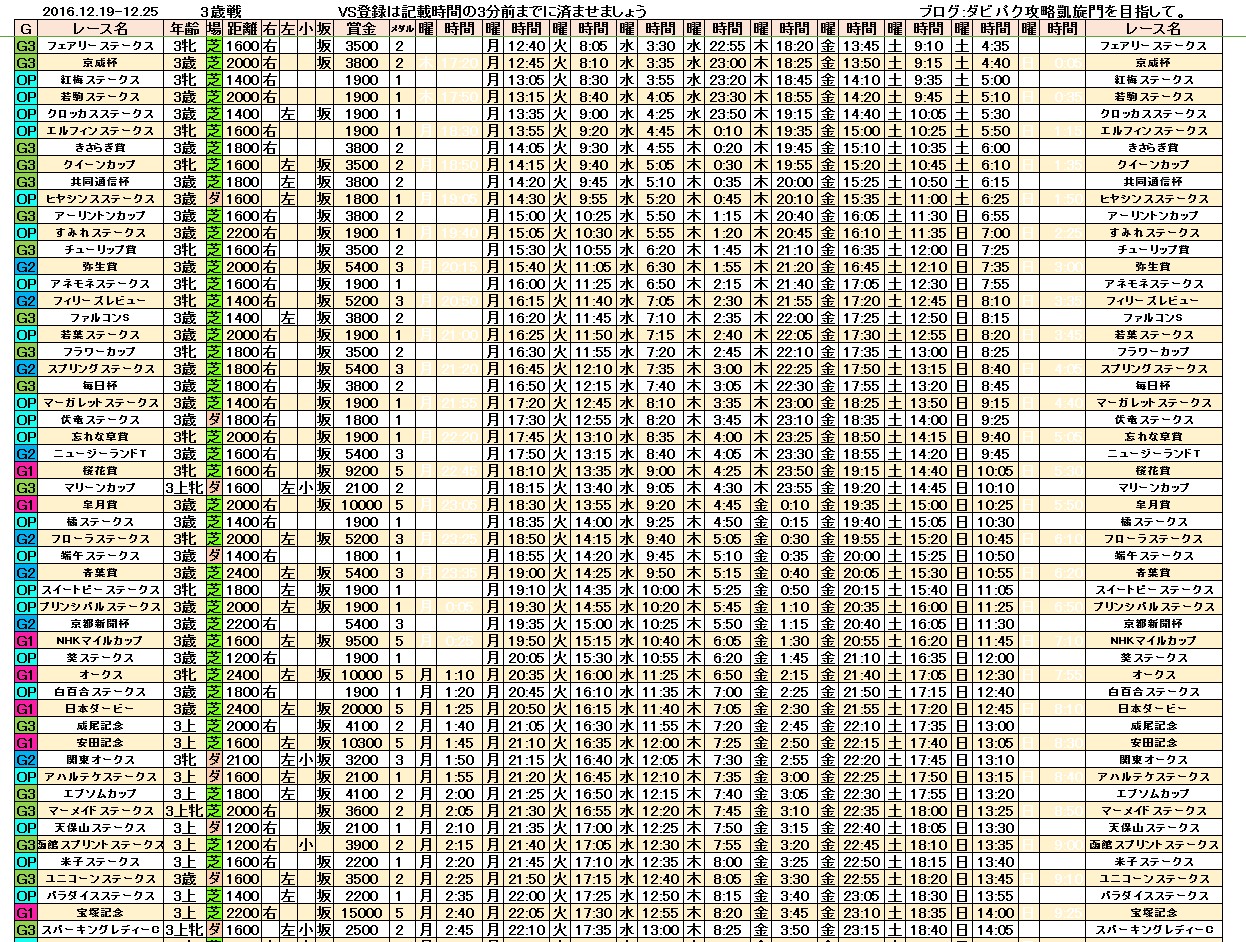Image resolution: width=1246 pixels, height=942 pixels.
Task: Click the 3上牝 age cell for マーメイドステークス
Action: (x=184, y=811)
